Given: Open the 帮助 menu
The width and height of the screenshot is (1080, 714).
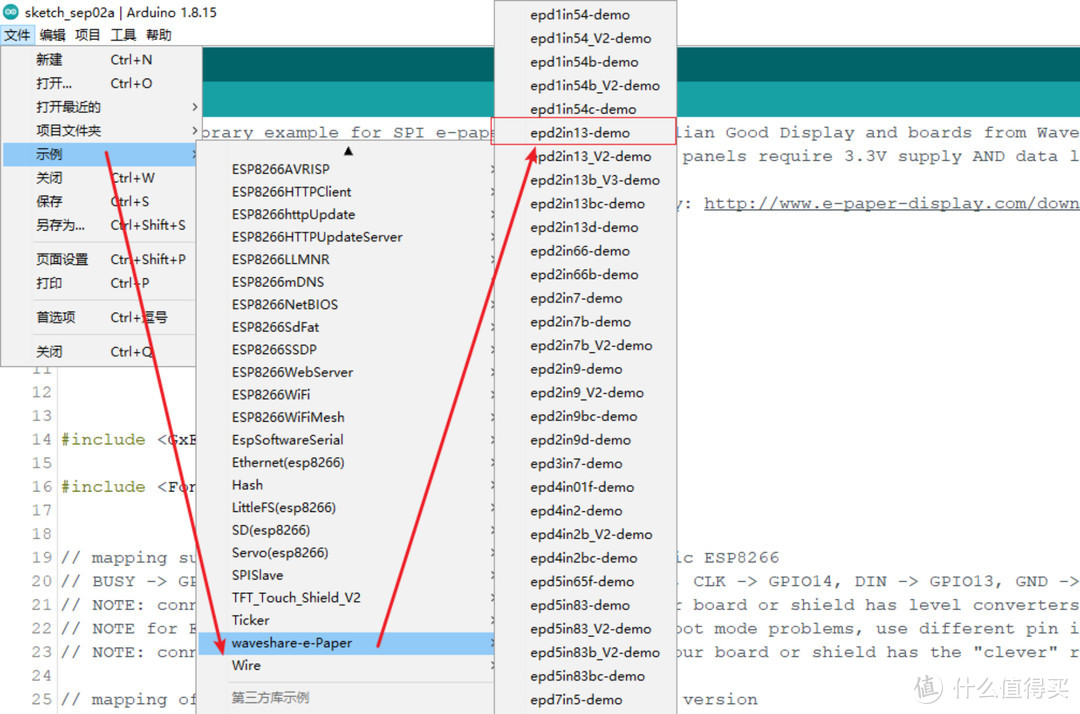Looking at the screenshot, I should tap(158, 34).
